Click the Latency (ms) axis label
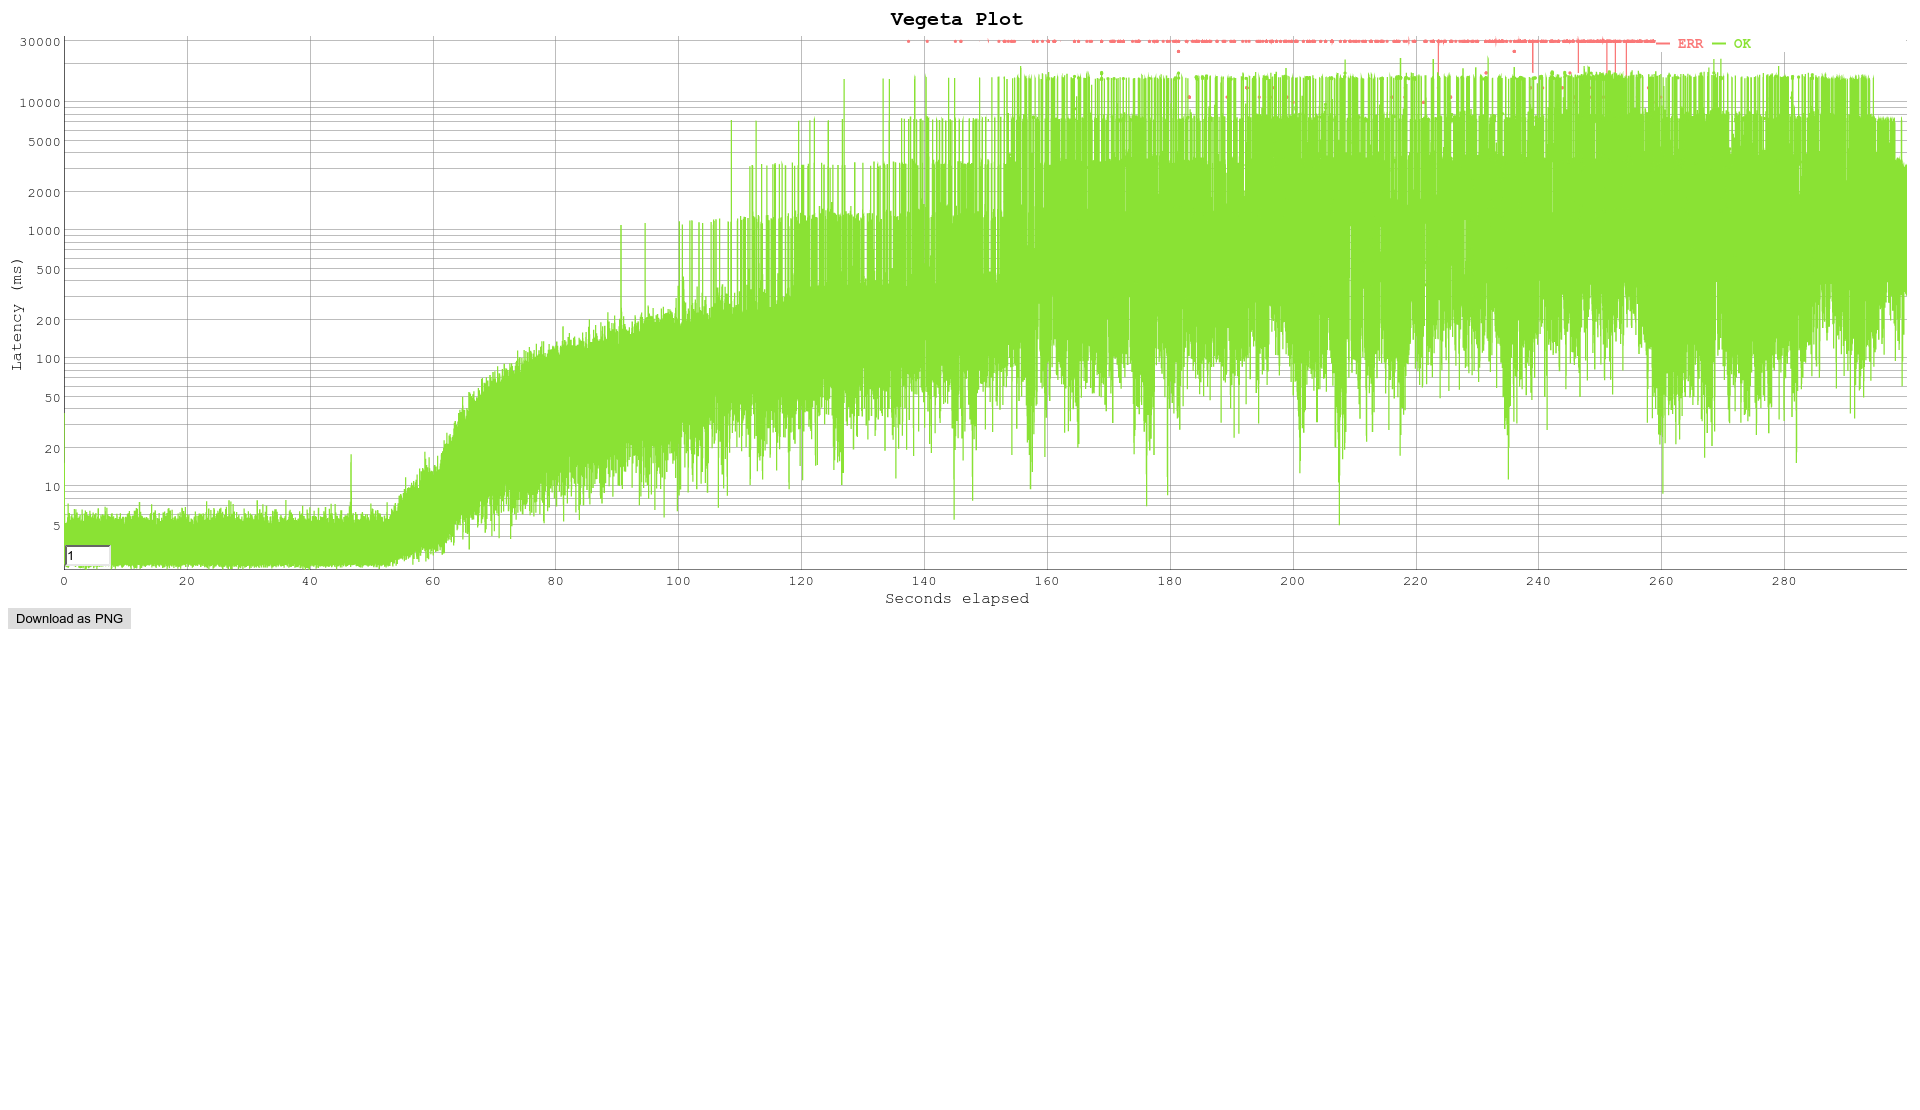The image size is (1920, 1110). click(17, 314)
